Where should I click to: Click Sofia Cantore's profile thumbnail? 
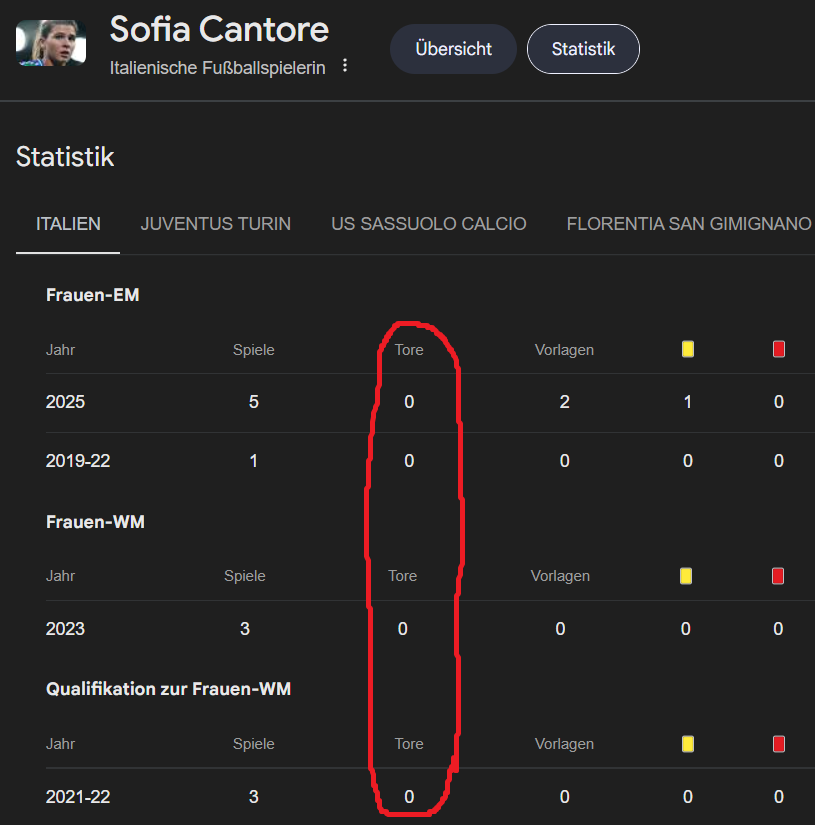click(51, 43)
